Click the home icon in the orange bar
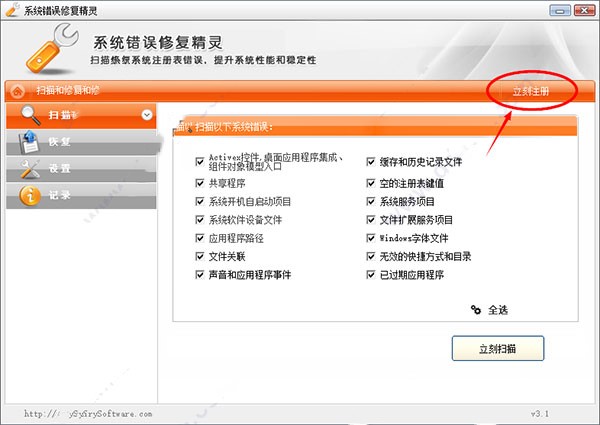The width and height of the screenshot is (600, 425). coord(17,91)
